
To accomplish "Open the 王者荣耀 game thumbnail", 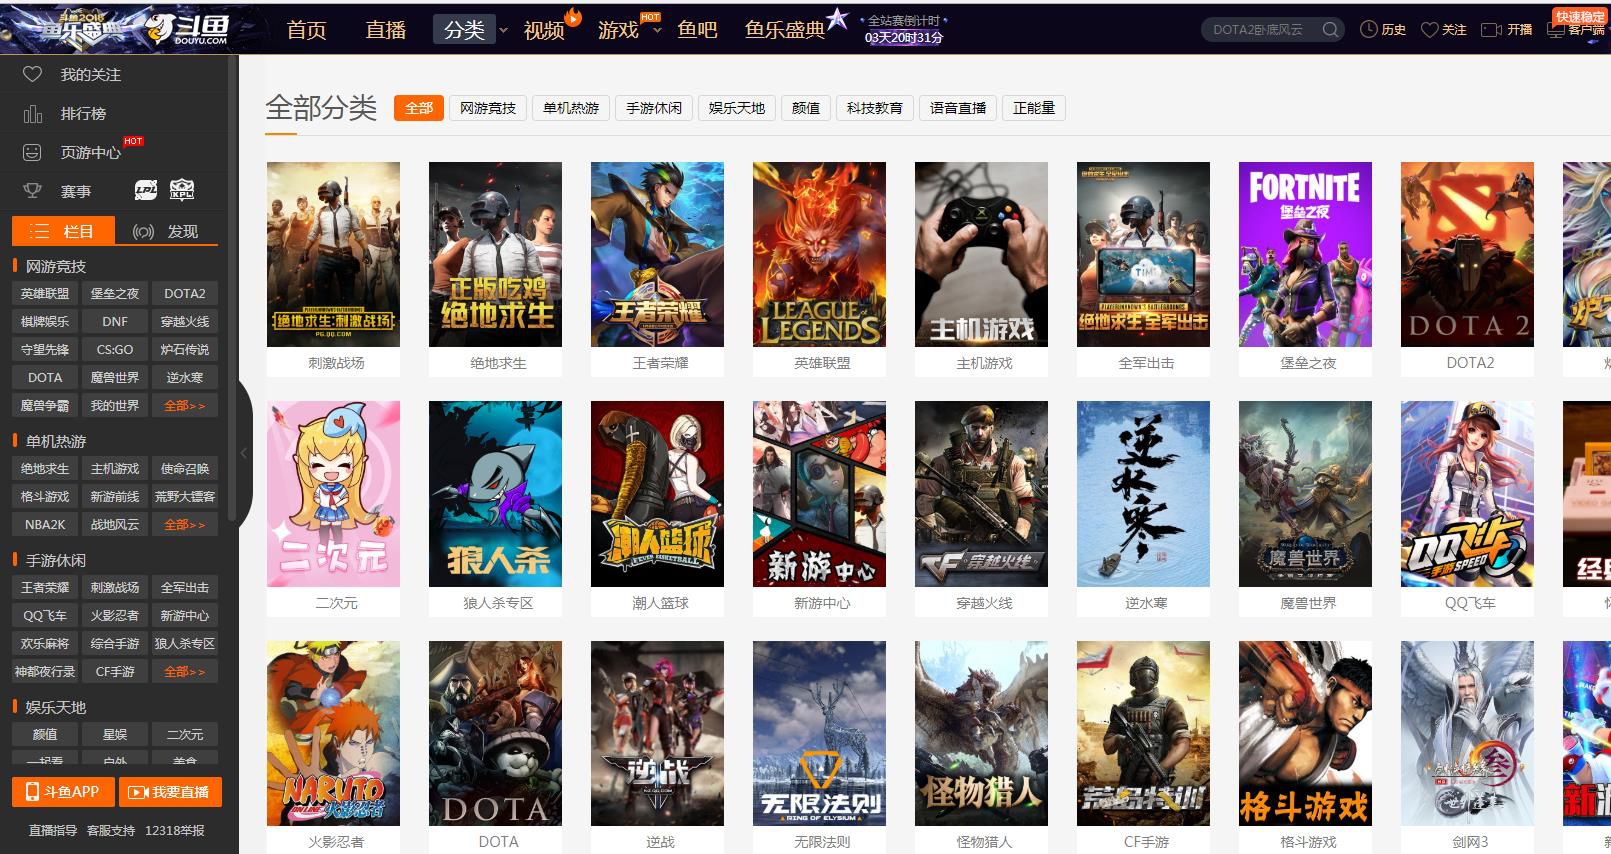I will click(x=657, y=254).
